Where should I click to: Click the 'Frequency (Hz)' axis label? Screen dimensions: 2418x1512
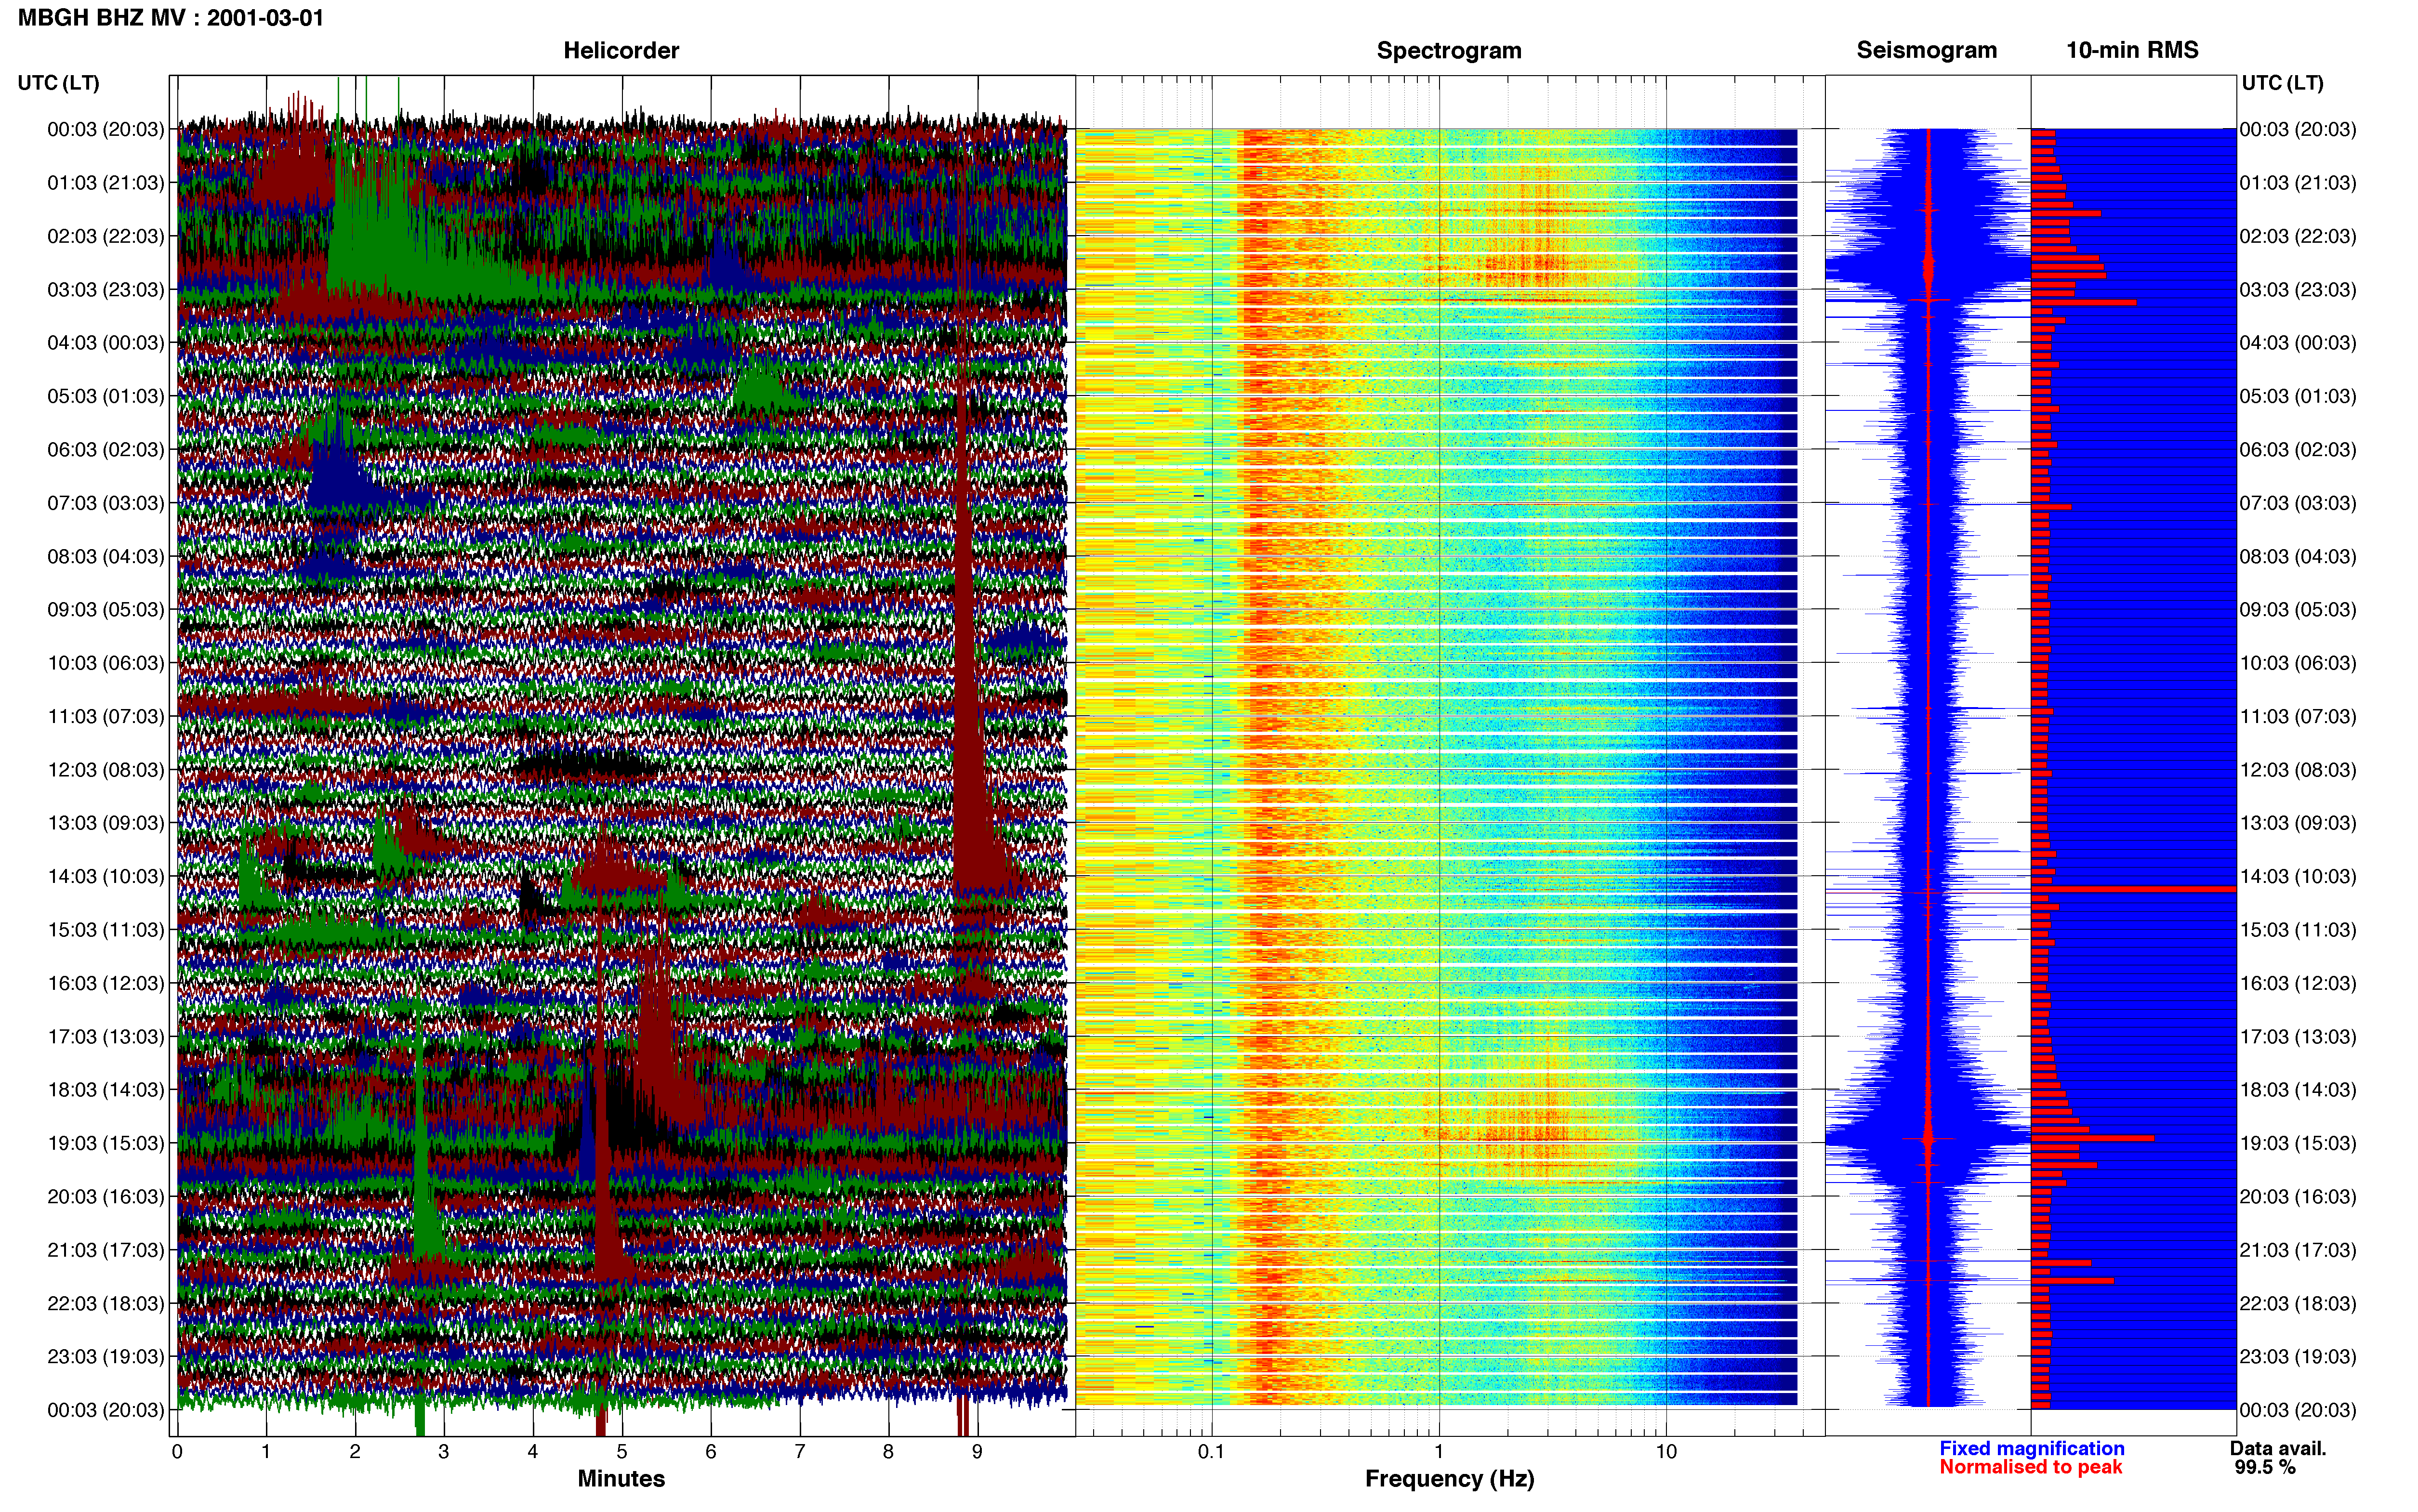(1449, 1479)
